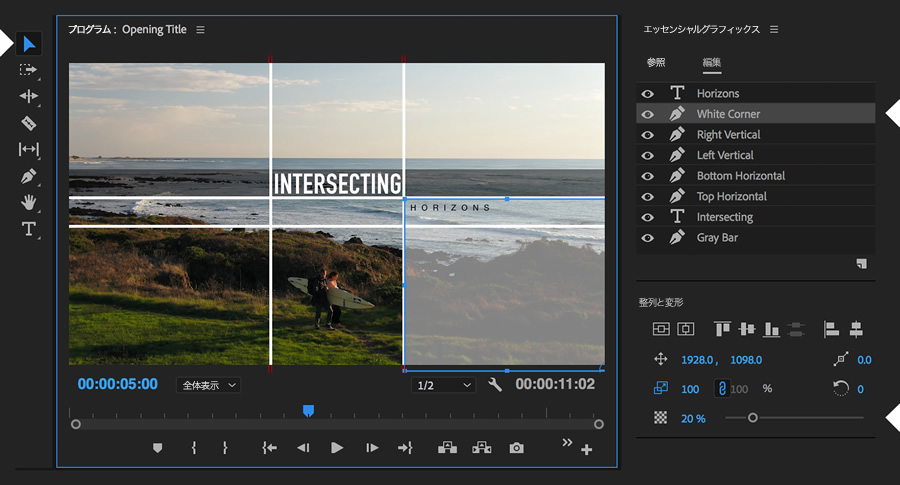This screenshot has height=485, width=900.
Task: Open the エッセンシャルグラフィックス panel menu
Action: coord(774,30)
